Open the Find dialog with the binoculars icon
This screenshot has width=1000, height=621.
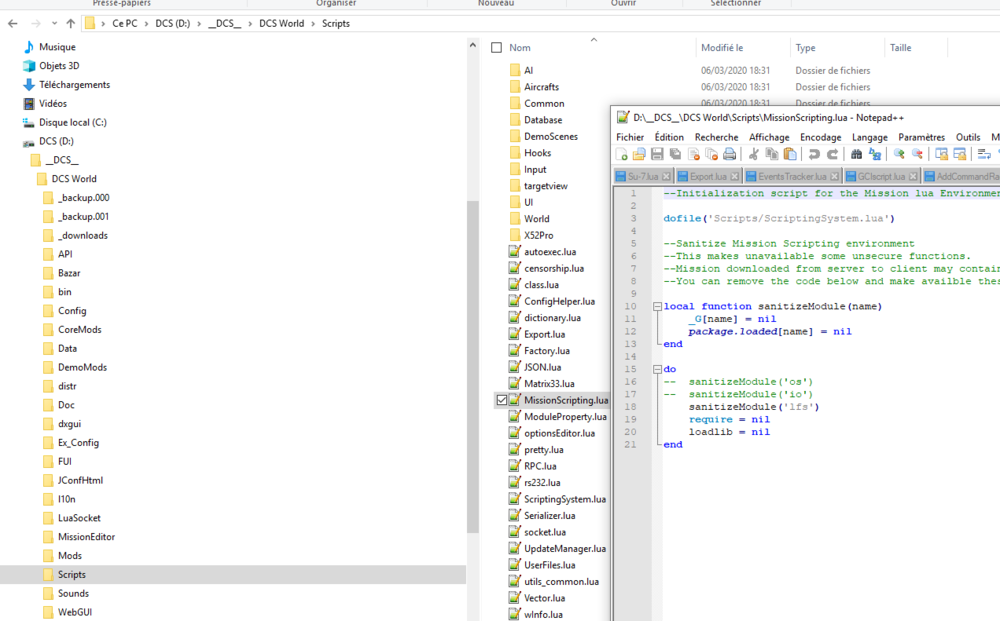pos(858,155)
